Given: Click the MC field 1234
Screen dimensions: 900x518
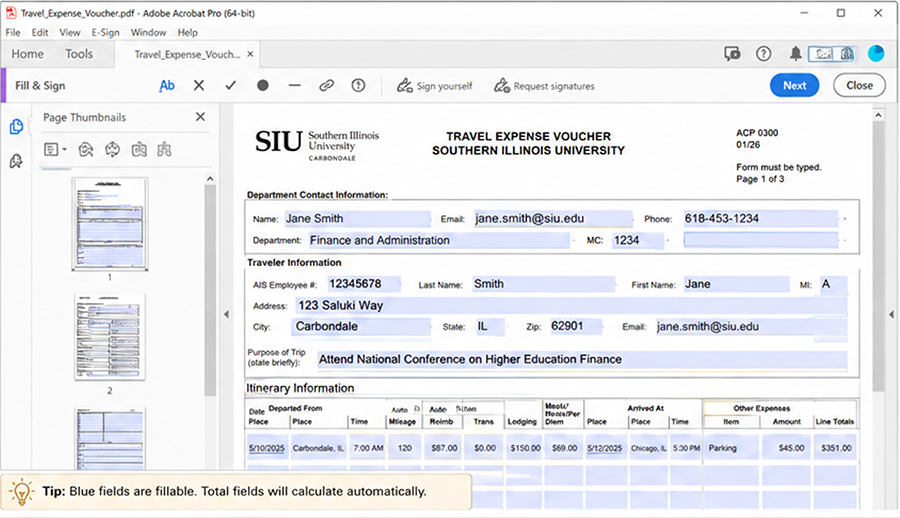Looking at the screenshot, I should tap(638, 241).
